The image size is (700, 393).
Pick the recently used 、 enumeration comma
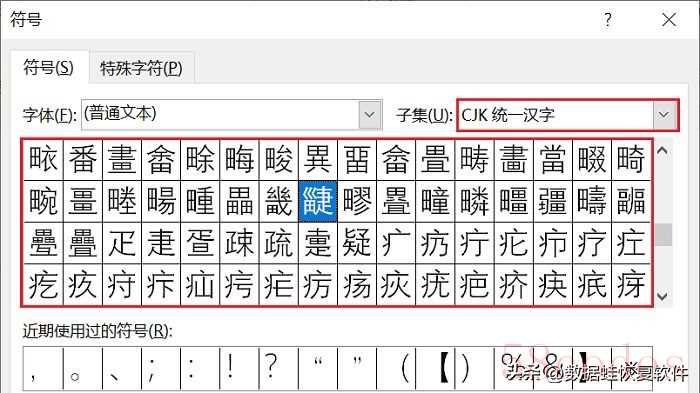(122, 368)
